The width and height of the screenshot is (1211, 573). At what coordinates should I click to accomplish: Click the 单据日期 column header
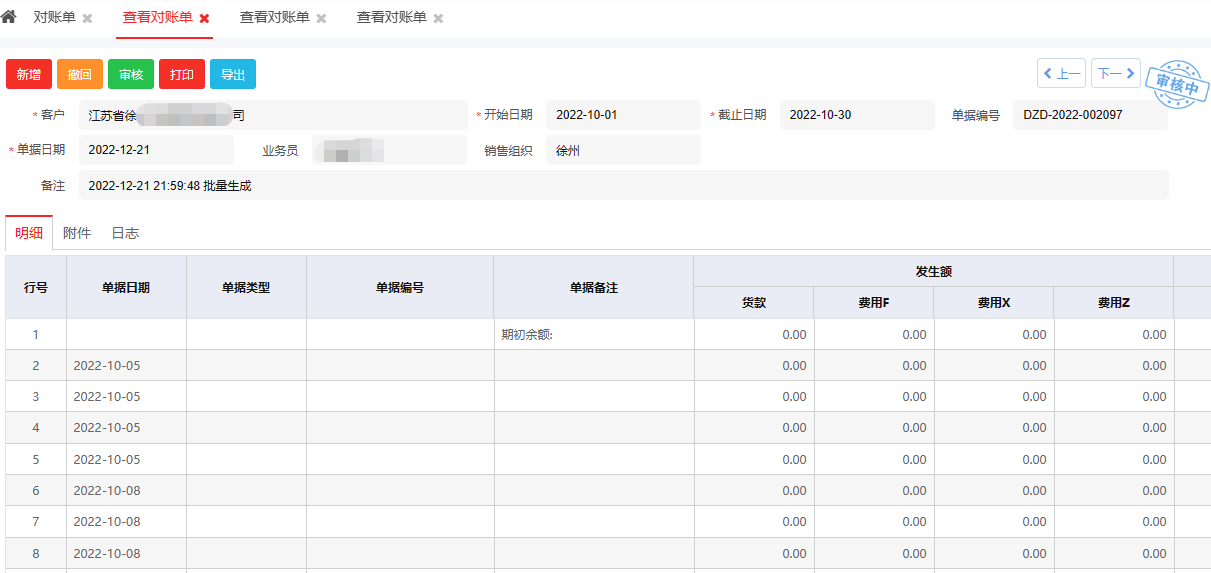[126, 288]
